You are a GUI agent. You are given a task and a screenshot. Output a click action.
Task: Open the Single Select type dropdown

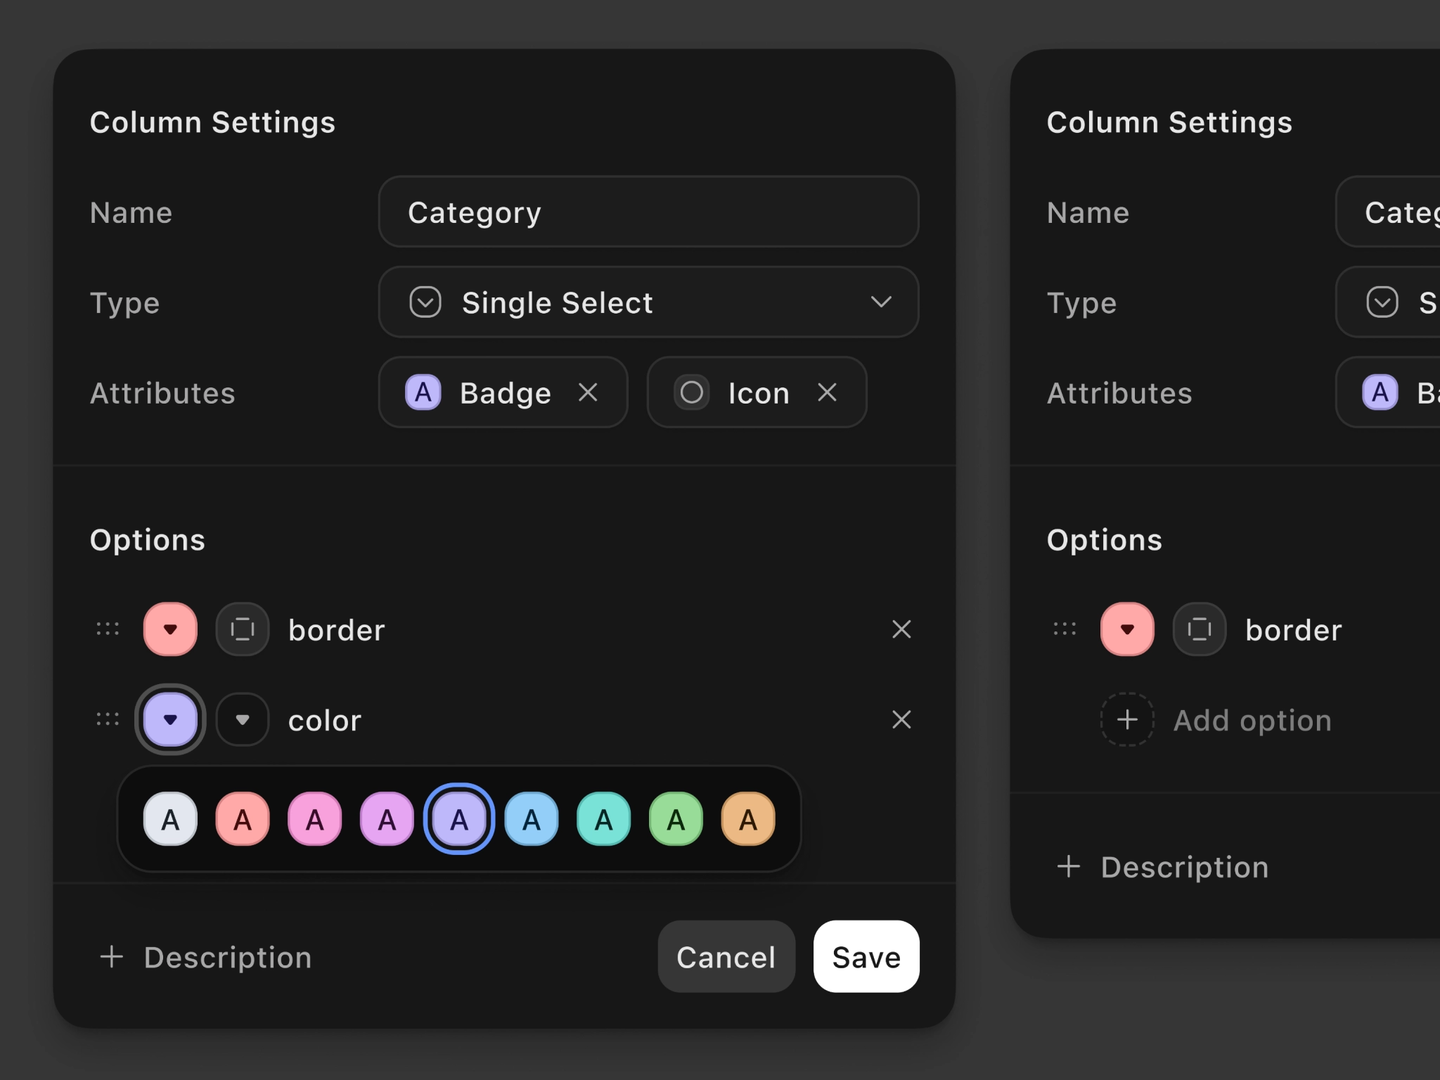(x=648, y=302)
